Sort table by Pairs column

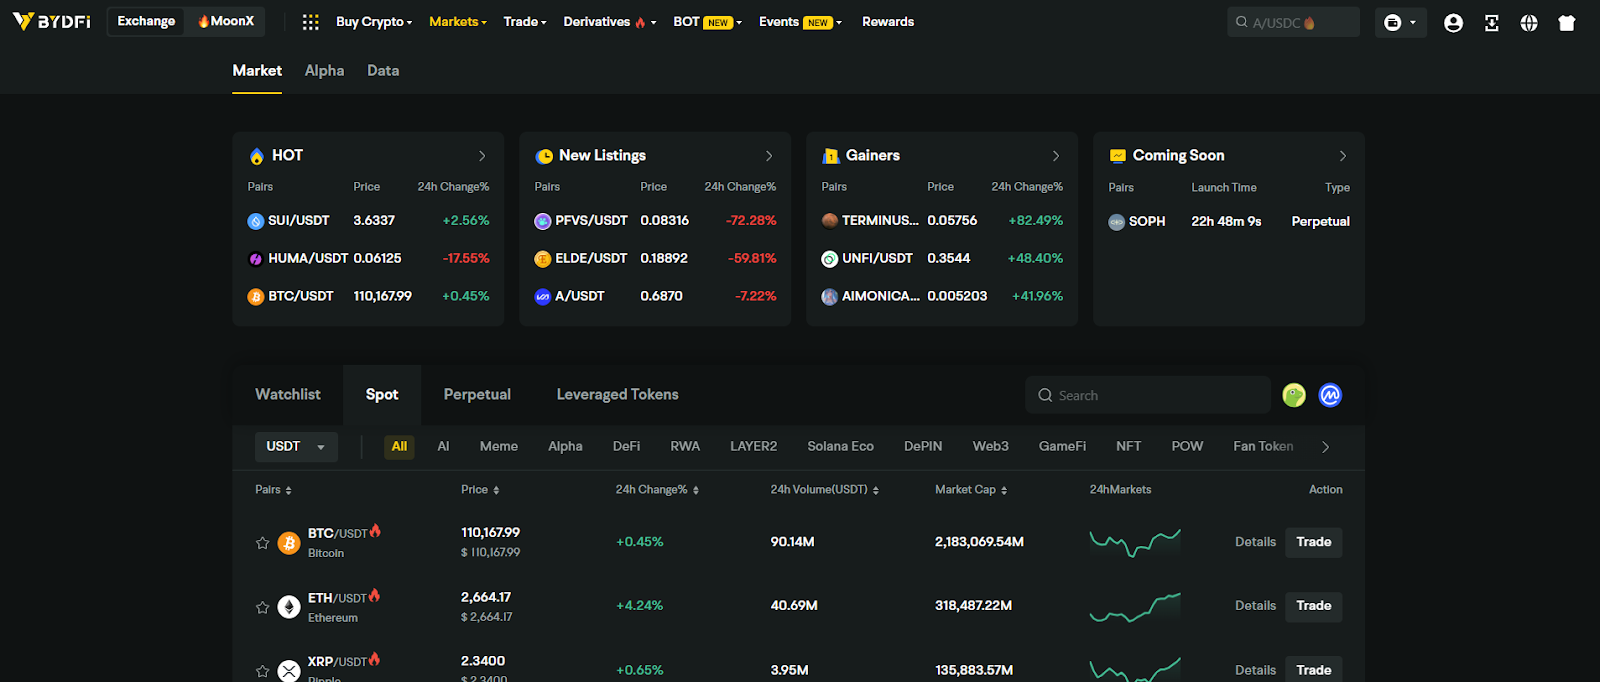point(273,490)
